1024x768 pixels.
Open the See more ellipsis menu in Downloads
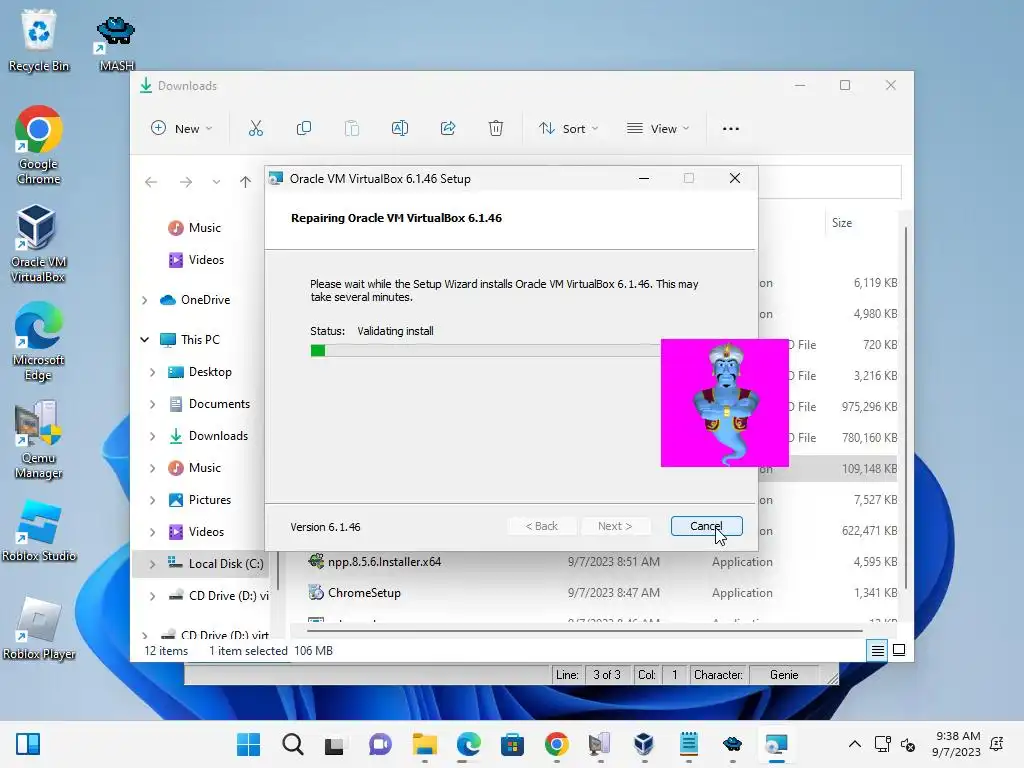(x=731, y=129)
